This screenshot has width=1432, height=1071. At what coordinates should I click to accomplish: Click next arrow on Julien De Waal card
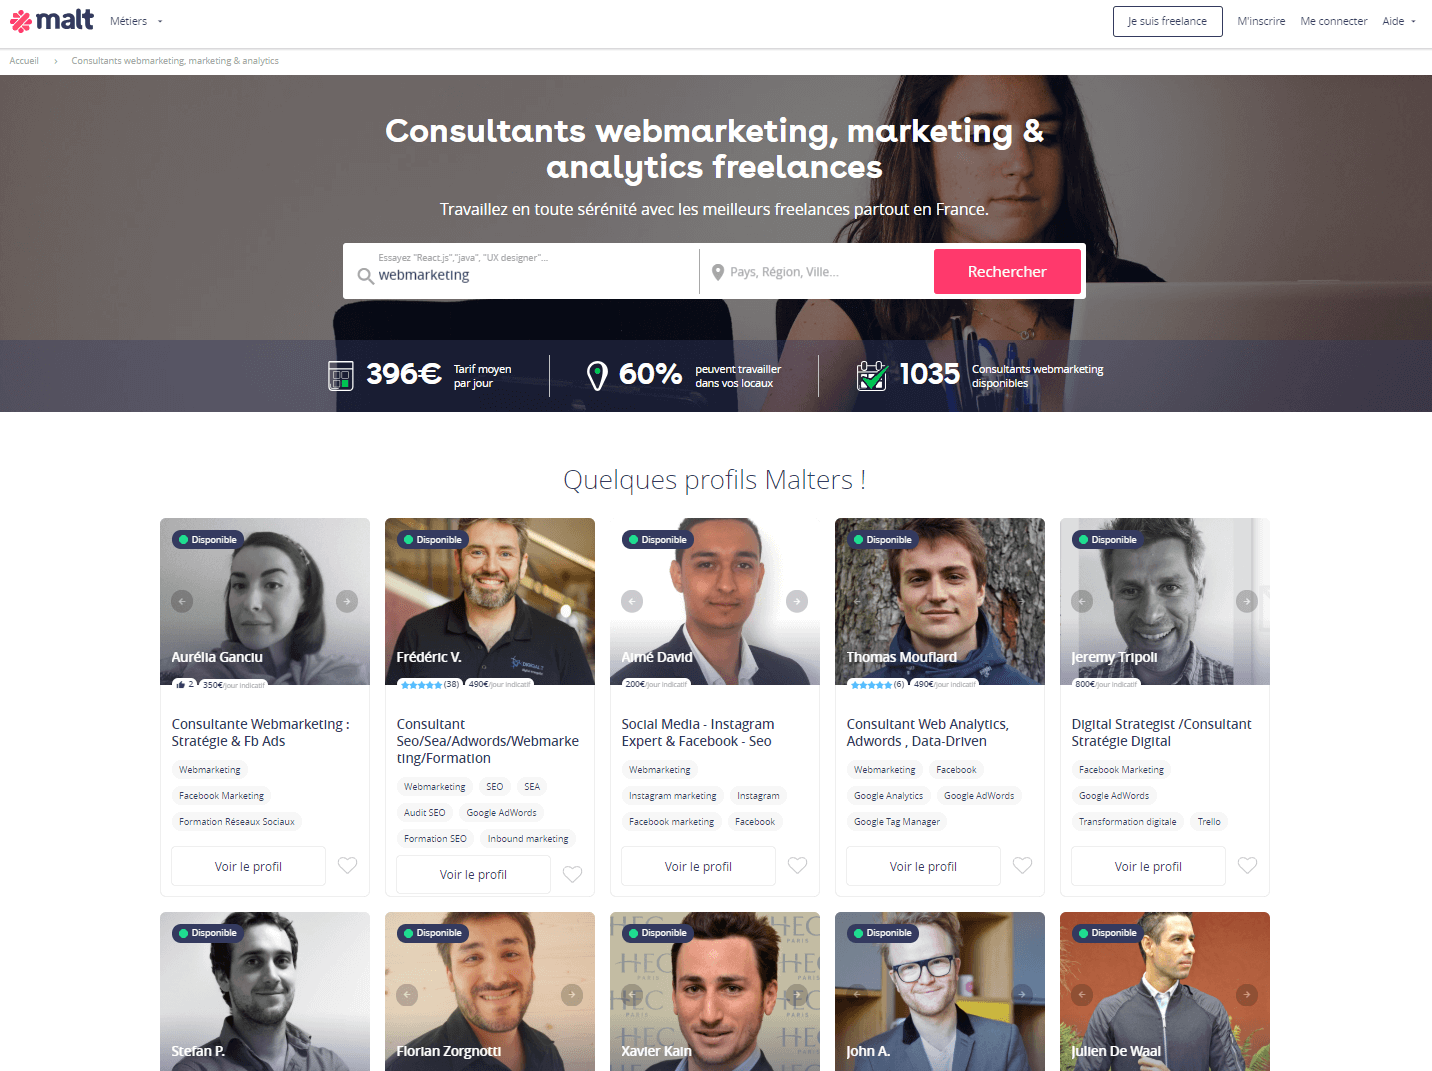click(1247, 995)
